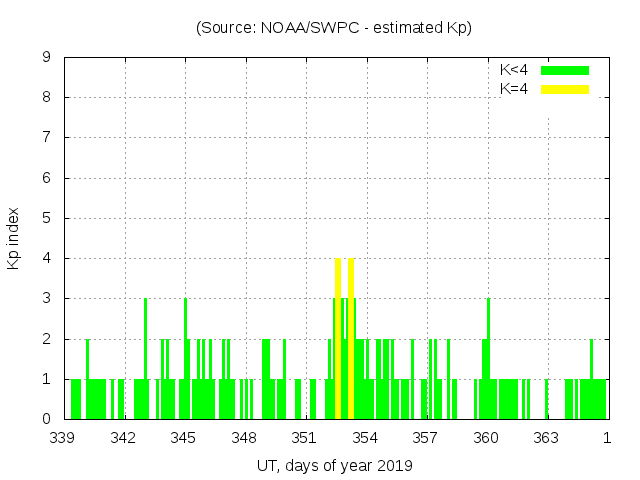This screenshot has width=640, height=480.
Task: Click the yellow K=4 legend swatch
Action: [x=565, y=89]
